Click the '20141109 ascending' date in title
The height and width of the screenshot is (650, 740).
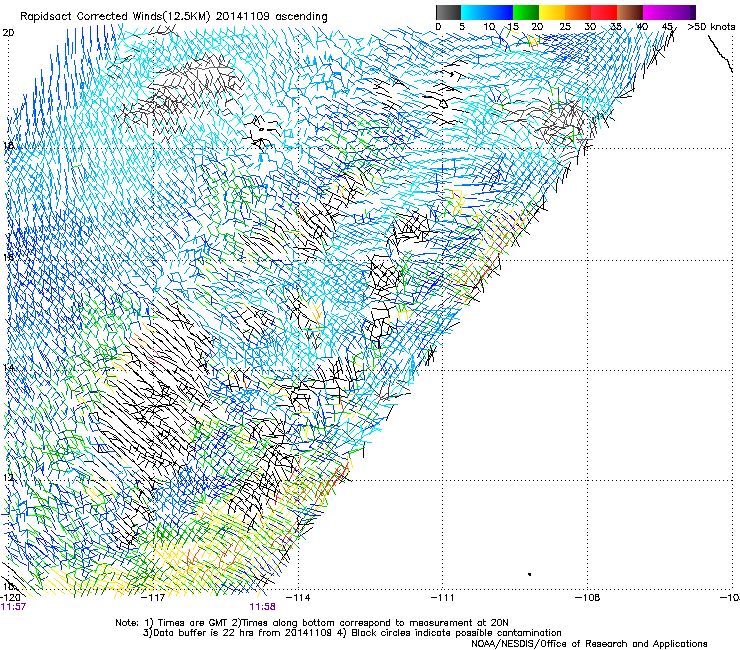coord(271,17)
